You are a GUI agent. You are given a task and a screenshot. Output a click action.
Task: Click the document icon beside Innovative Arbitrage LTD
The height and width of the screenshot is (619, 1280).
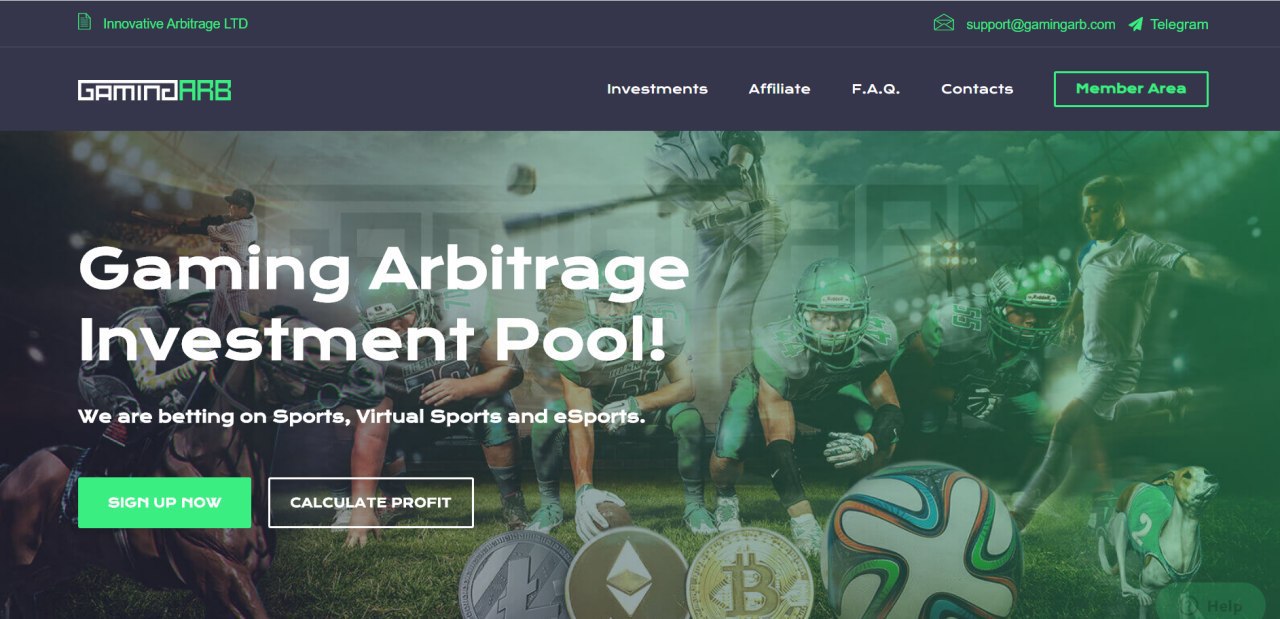(85, 22)
